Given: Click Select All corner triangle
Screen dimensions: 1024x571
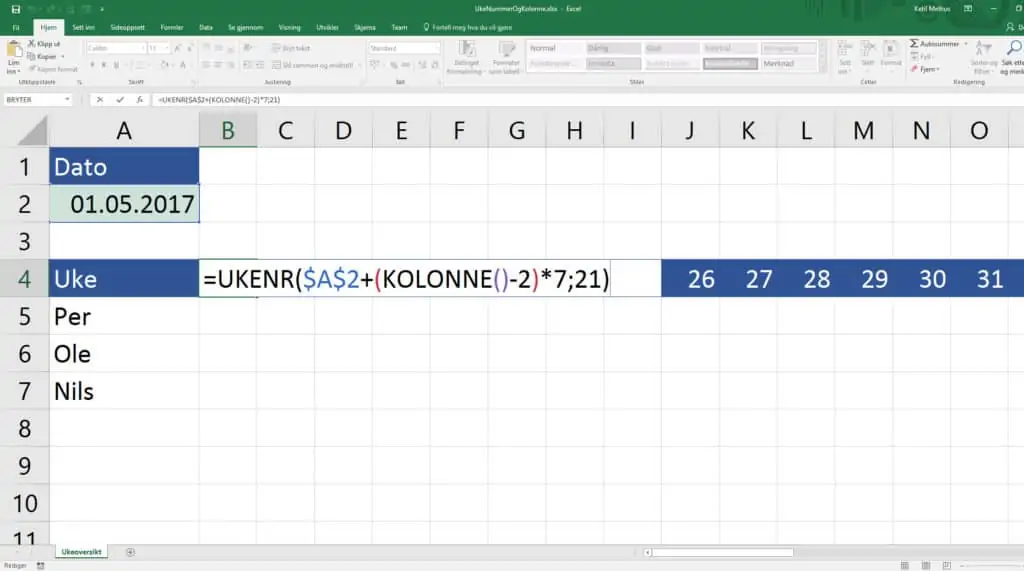Looking at the screenshot, I should click(32, 130).
